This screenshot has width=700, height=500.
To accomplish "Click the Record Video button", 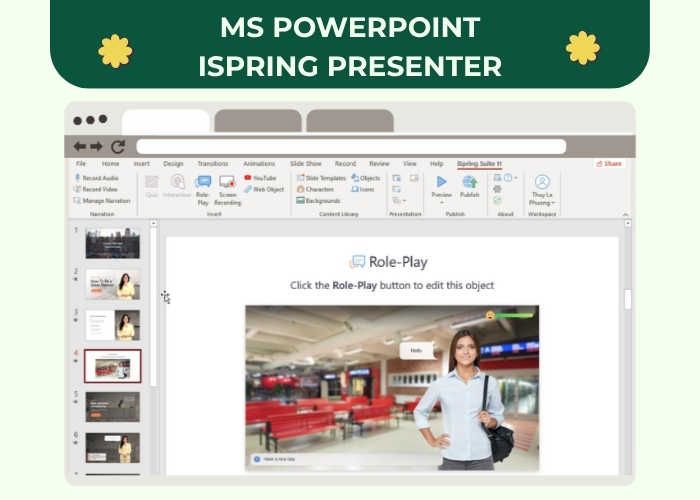I will point(96,189).
